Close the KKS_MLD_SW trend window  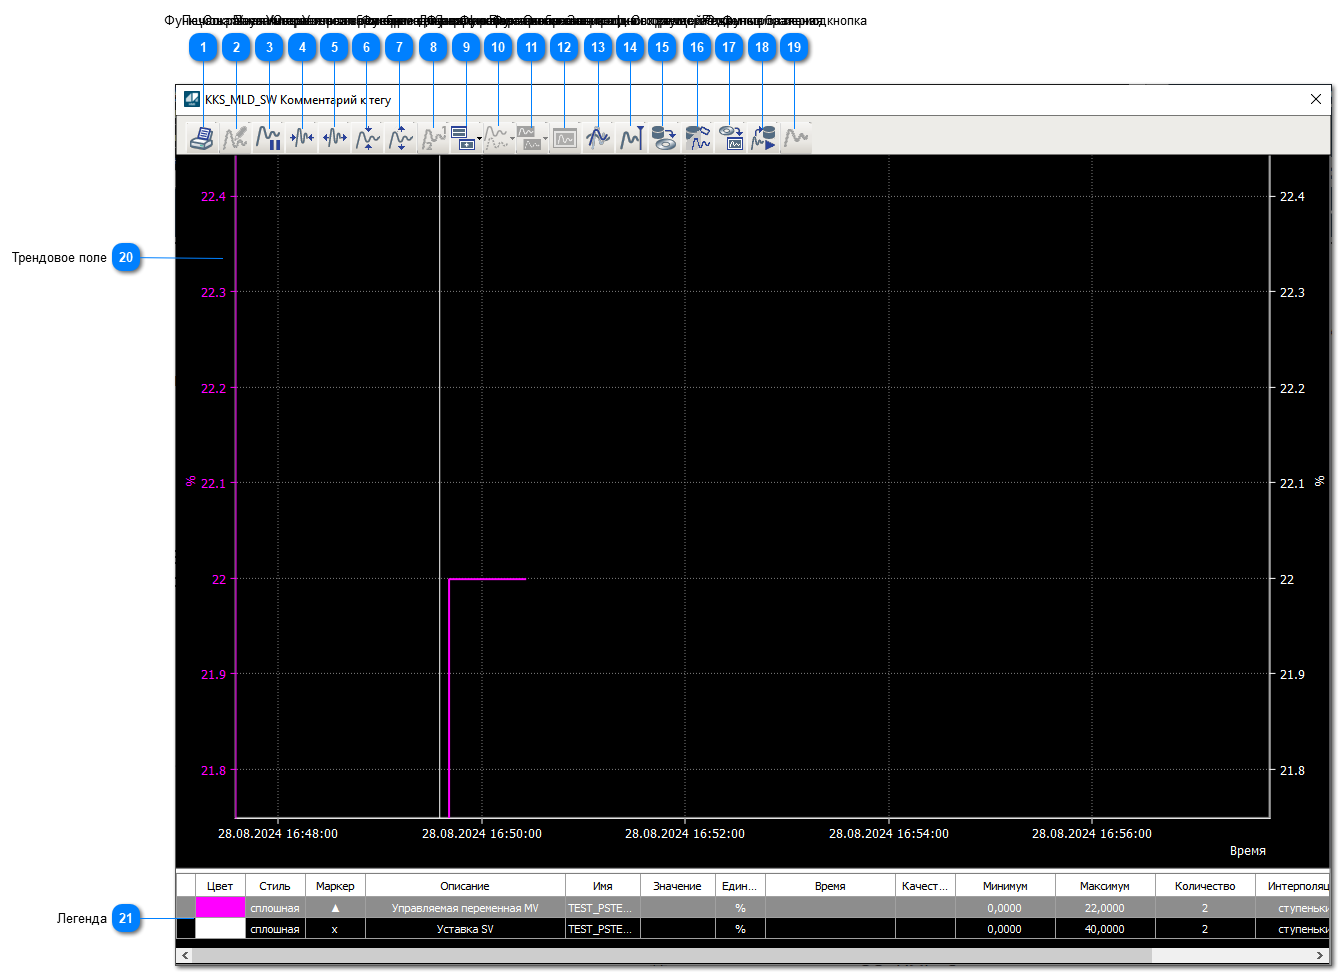click(1316, 99)
